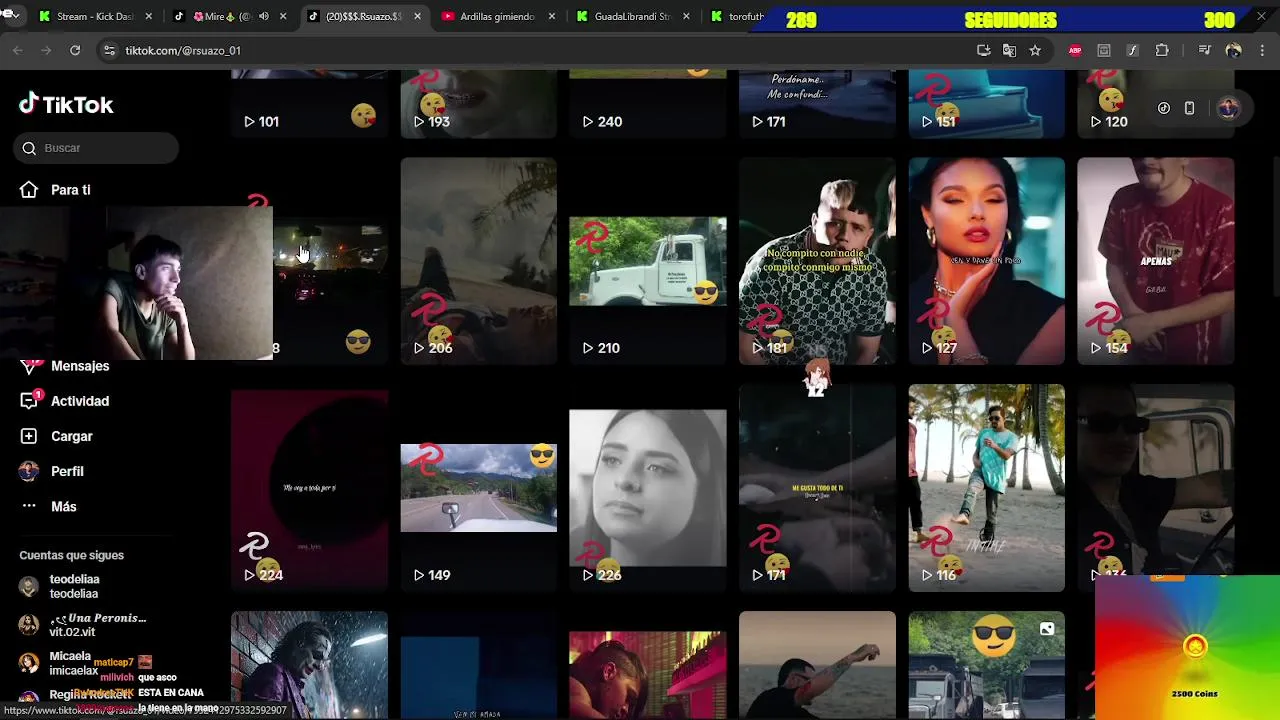Click the Actividad notification icon

coord(30,400)
